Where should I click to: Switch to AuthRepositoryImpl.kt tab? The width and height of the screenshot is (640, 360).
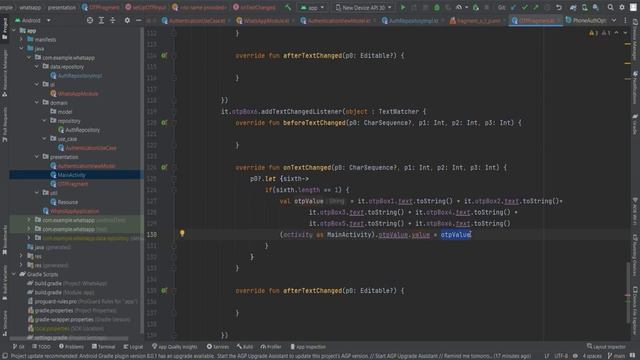413,20
